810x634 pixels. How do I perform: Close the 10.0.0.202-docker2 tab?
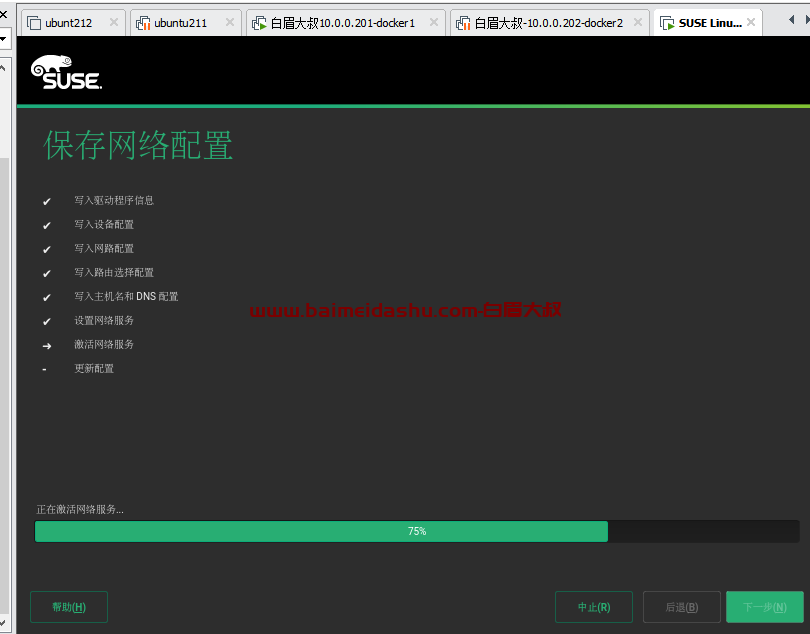pyautogui.click(x=638, y=22)
